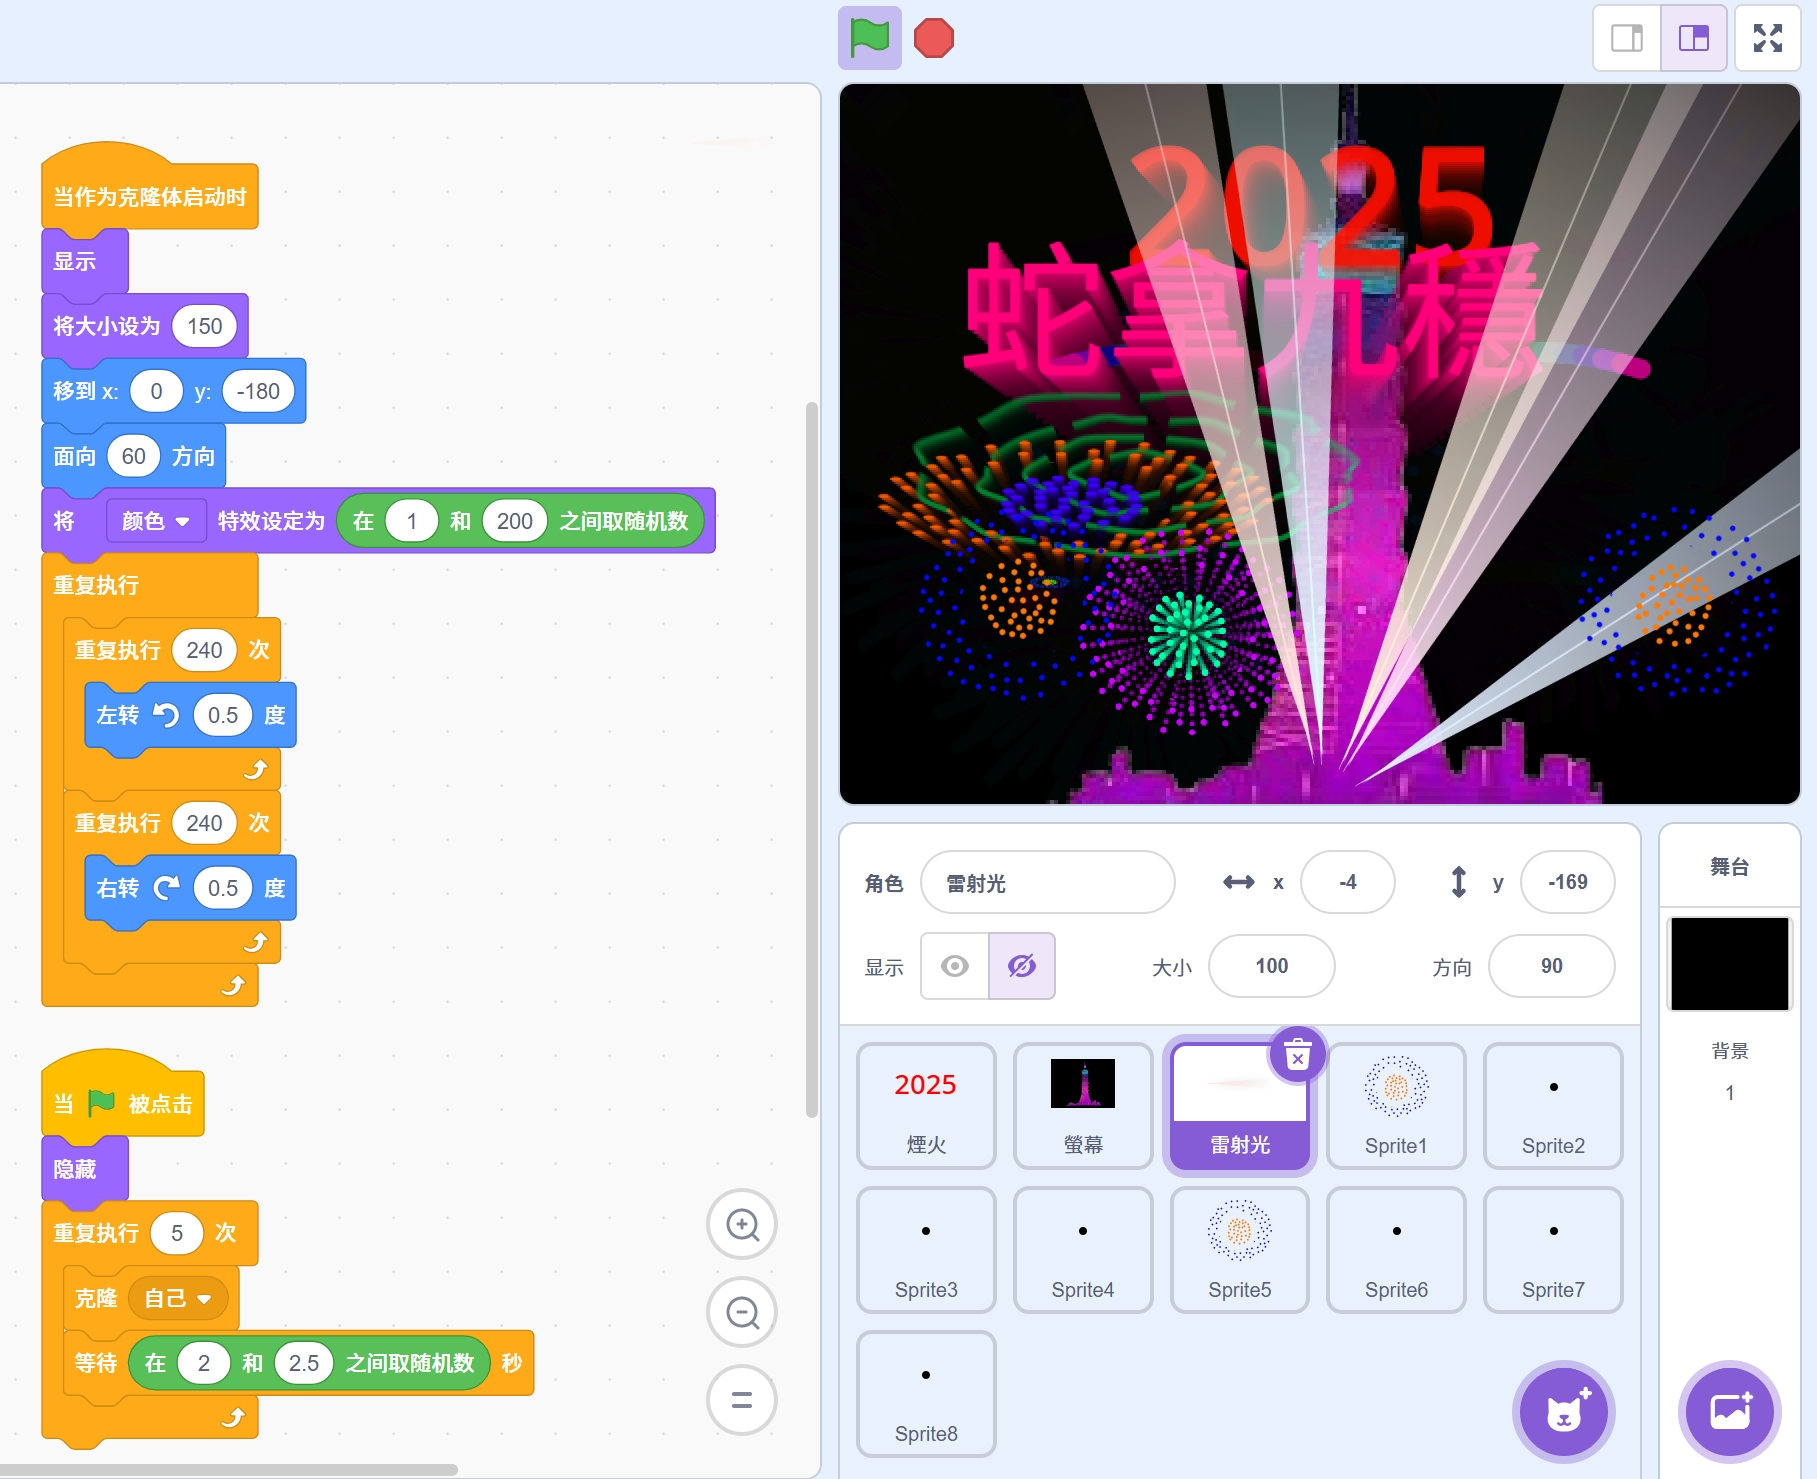The width and height of the screenshot is (1817, 1479).
Task: Switch to small stage layout
Action: (x=1626, y=38)
